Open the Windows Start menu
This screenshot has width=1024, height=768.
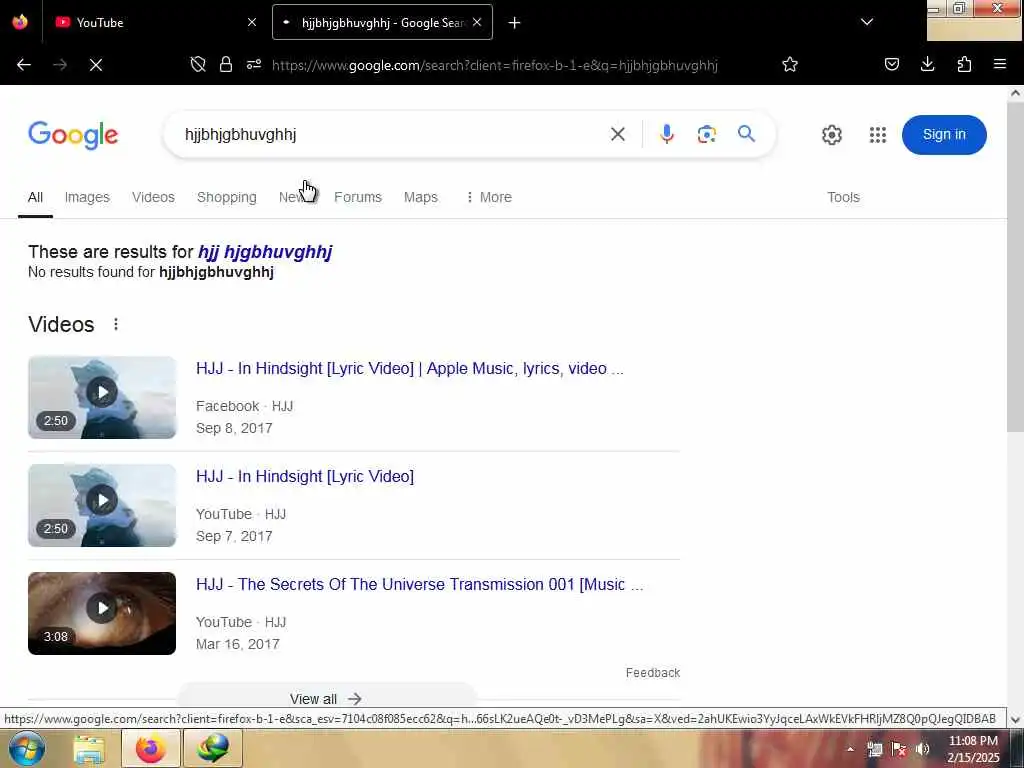click(27, 748)
